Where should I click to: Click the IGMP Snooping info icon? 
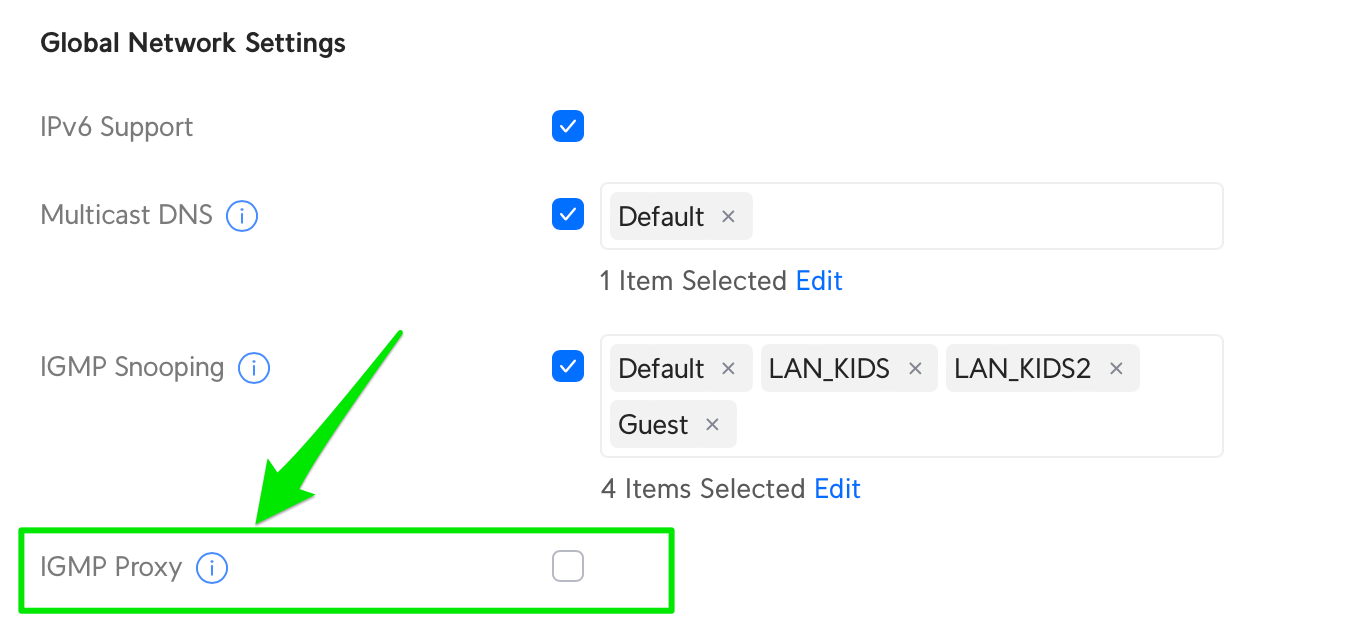[254, 368]
